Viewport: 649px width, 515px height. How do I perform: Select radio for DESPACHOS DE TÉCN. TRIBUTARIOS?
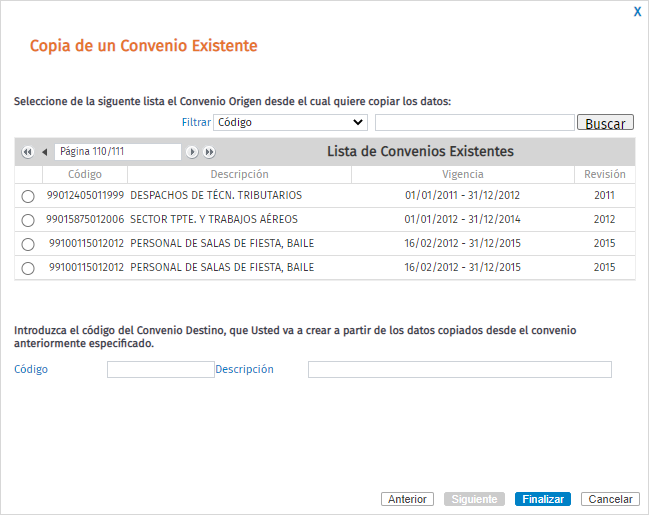[28, 196]
